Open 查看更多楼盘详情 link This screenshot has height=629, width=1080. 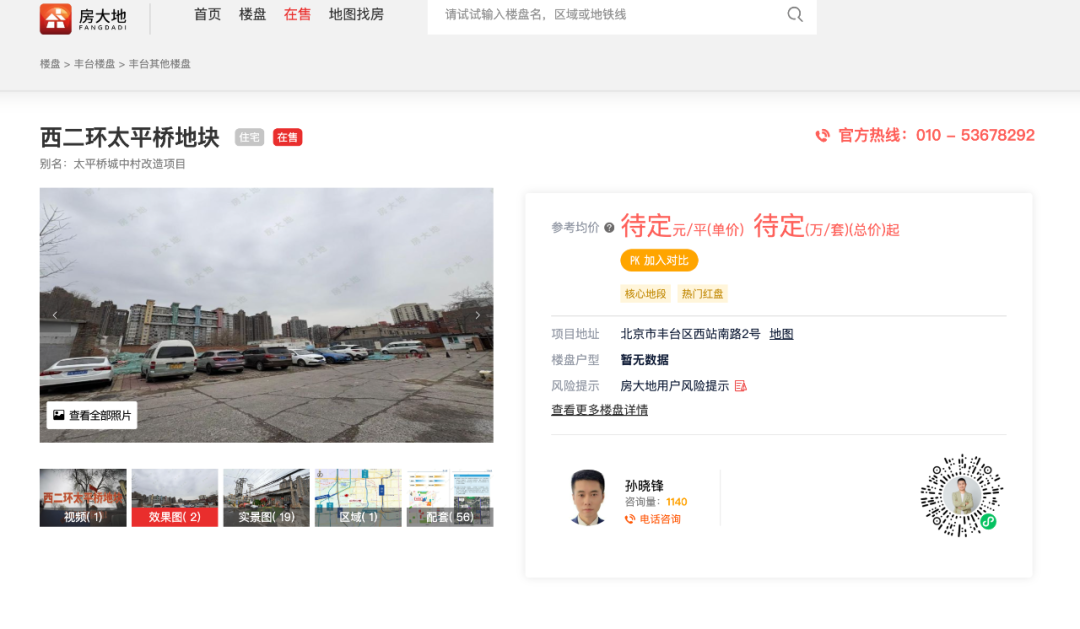point(599,410)
